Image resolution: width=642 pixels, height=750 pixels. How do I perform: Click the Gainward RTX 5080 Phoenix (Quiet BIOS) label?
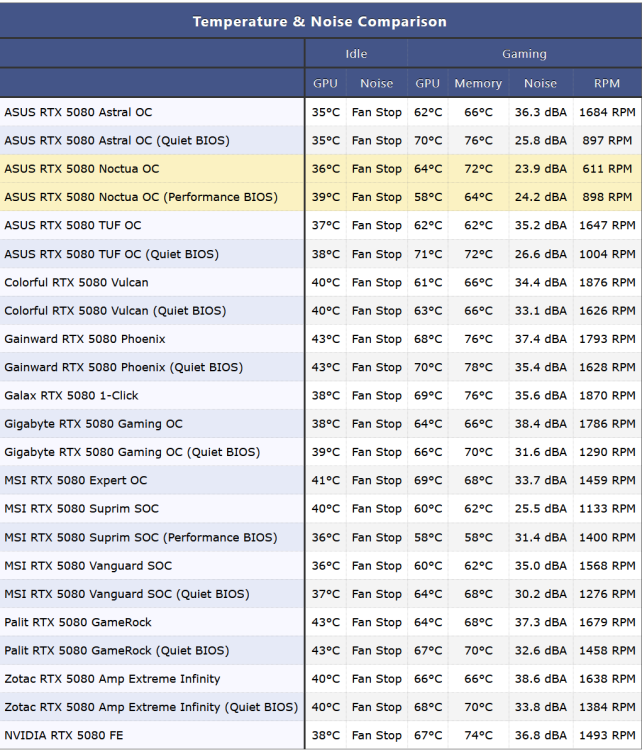coord(124,367)
